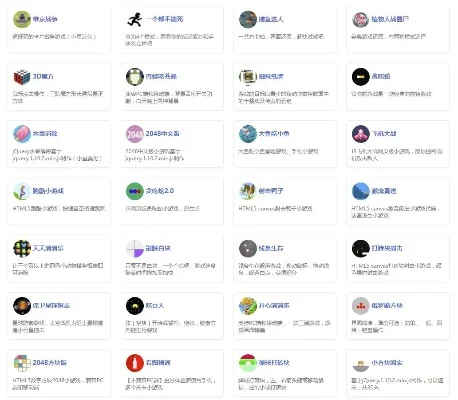Click the 一个都不能死 title link
458x400 pixels.
164,19
